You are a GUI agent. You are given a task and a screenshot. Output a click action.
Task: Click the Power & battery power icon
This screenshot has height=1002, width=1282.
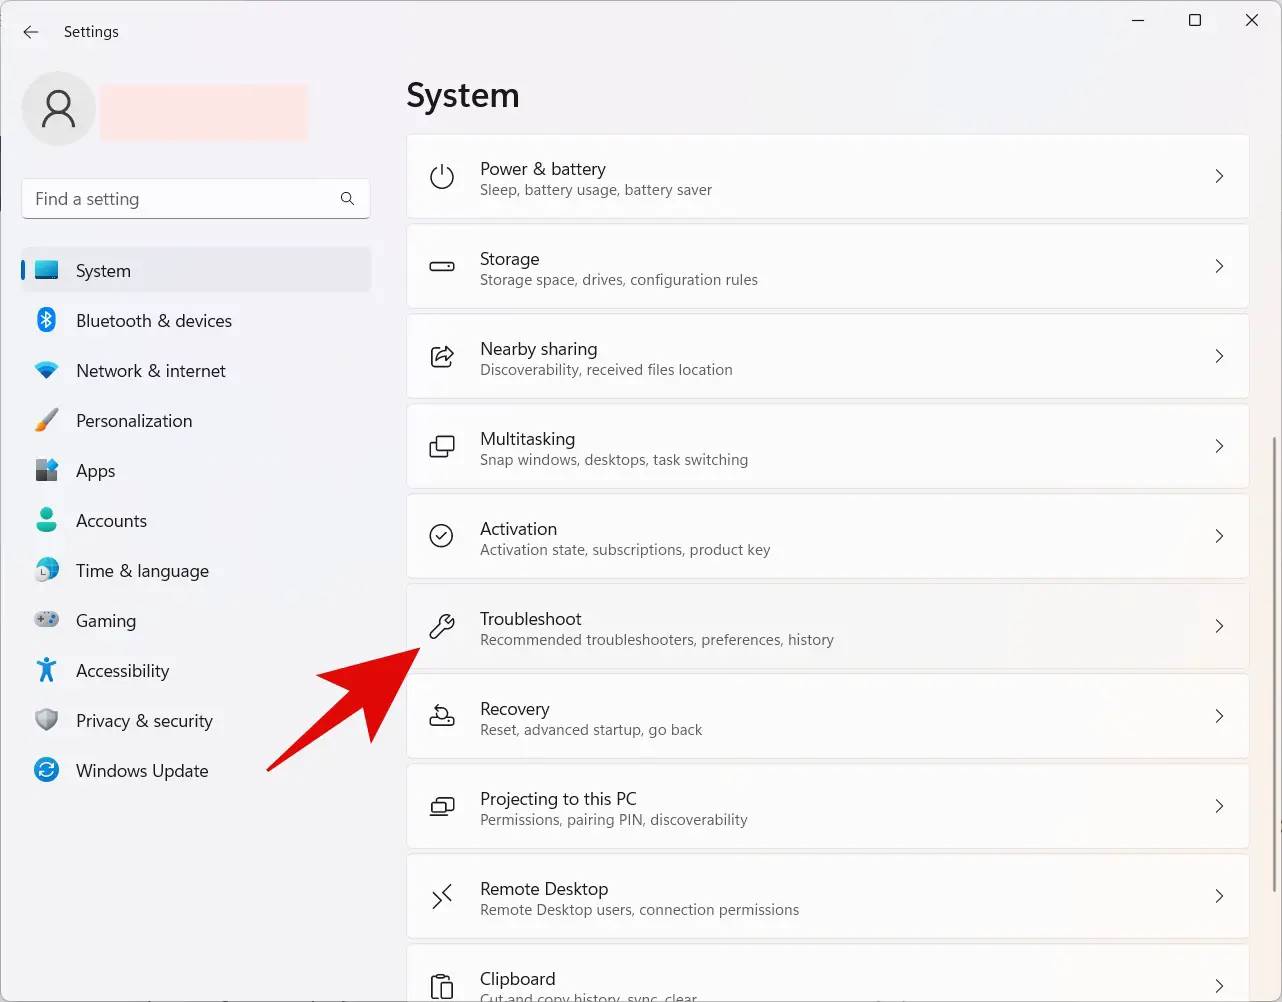(442, 177)
